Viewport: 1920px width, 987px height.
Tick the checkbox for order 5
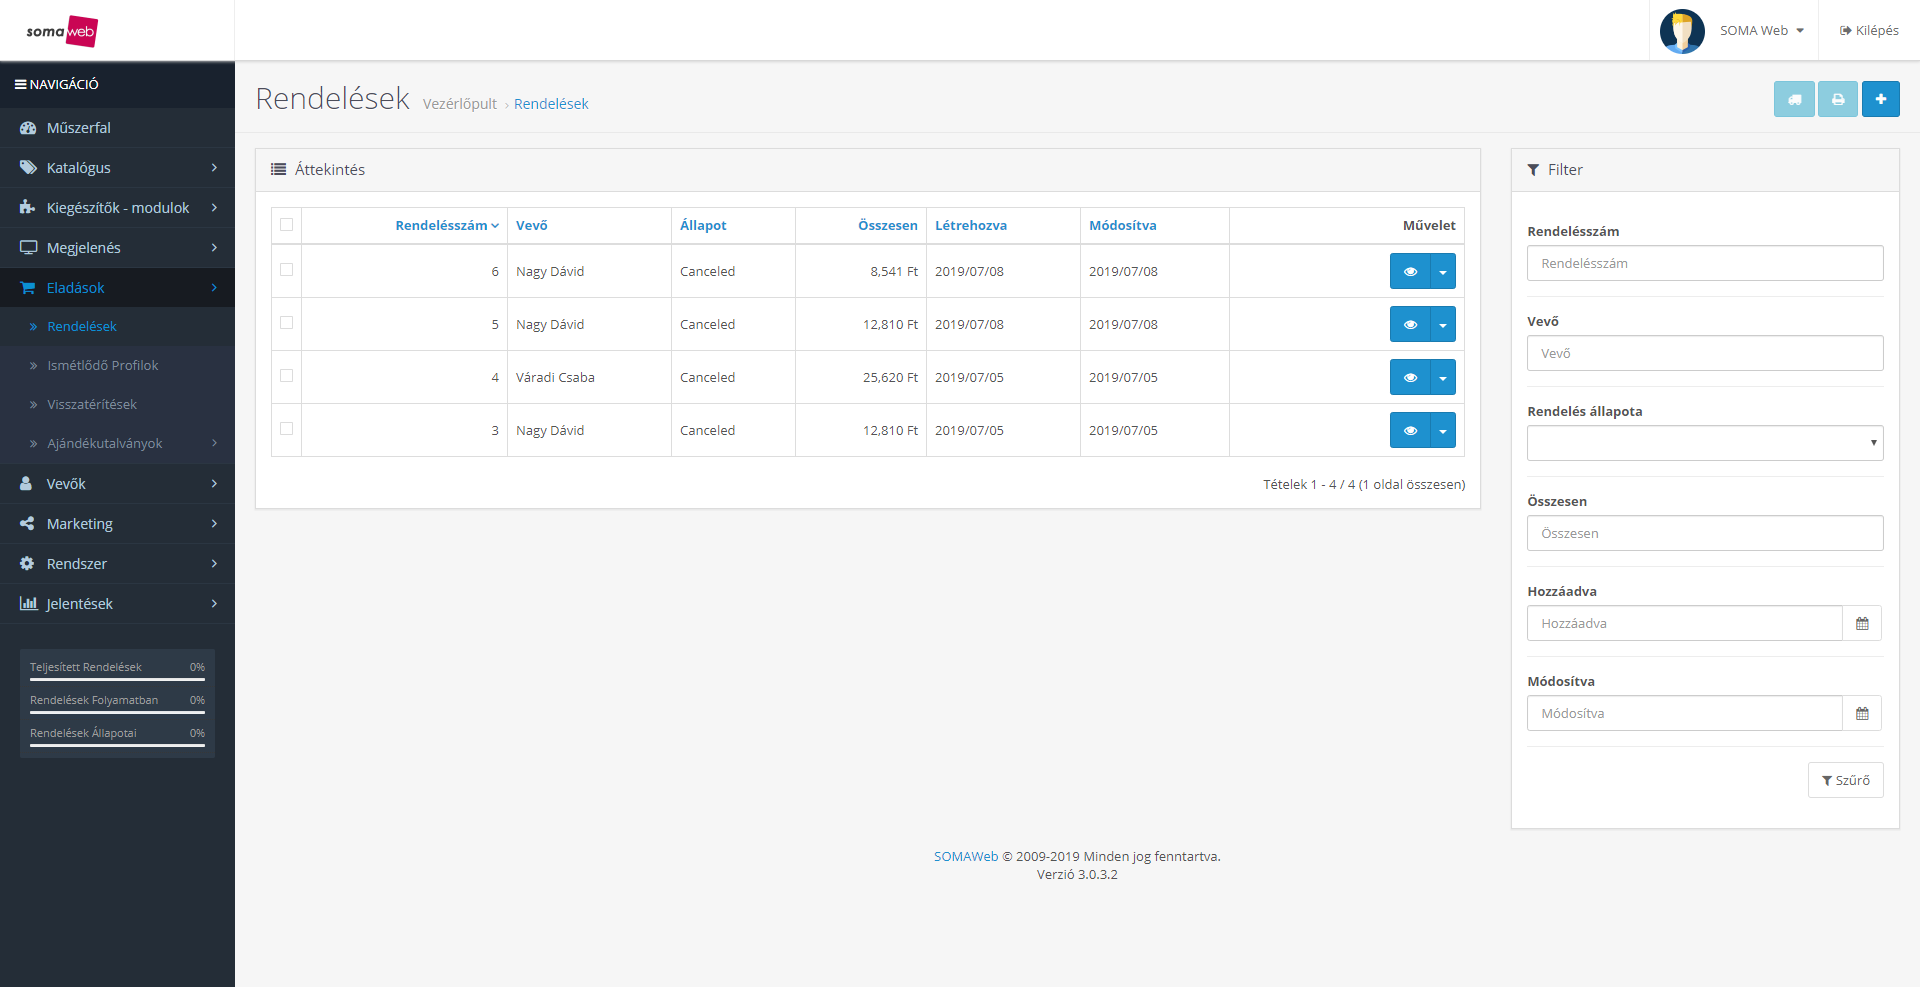click(287, 323)
